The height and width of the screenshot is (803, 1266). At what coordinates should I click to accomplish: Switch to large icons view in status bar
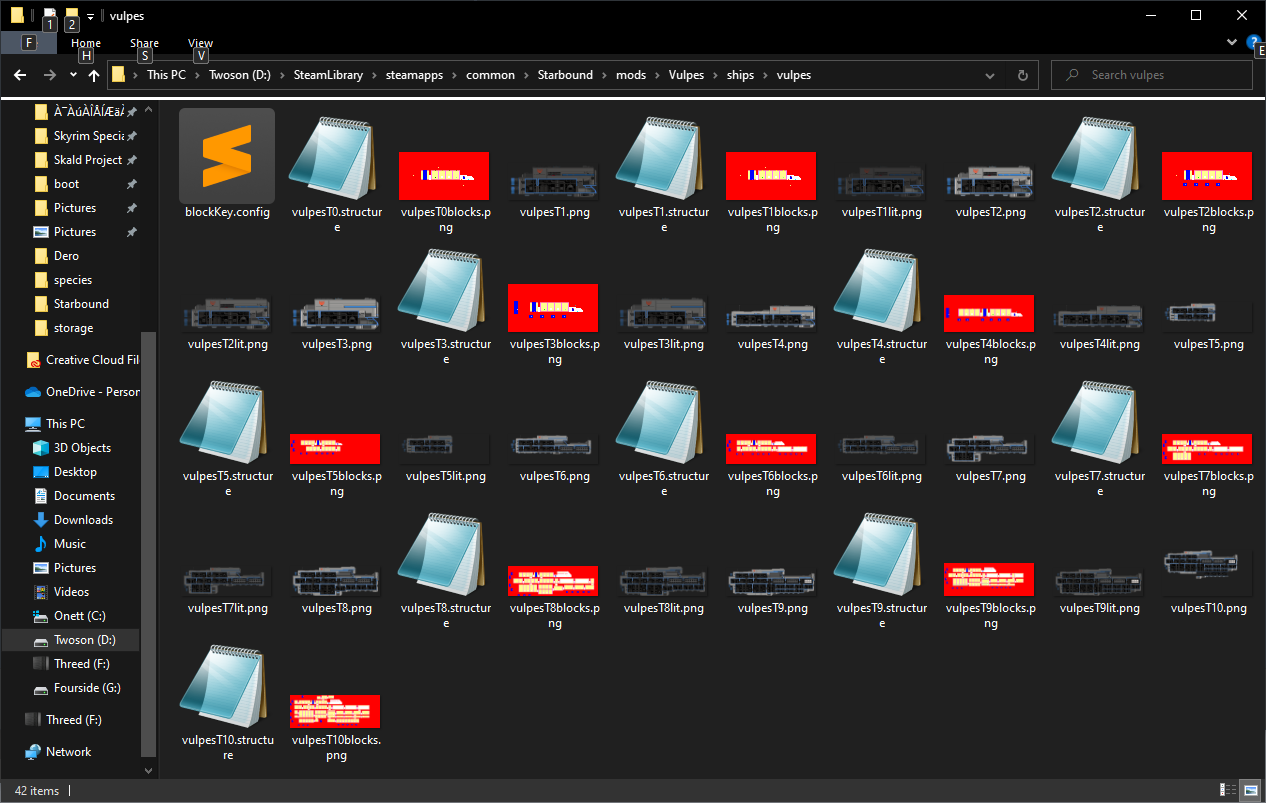[1250, 790]
